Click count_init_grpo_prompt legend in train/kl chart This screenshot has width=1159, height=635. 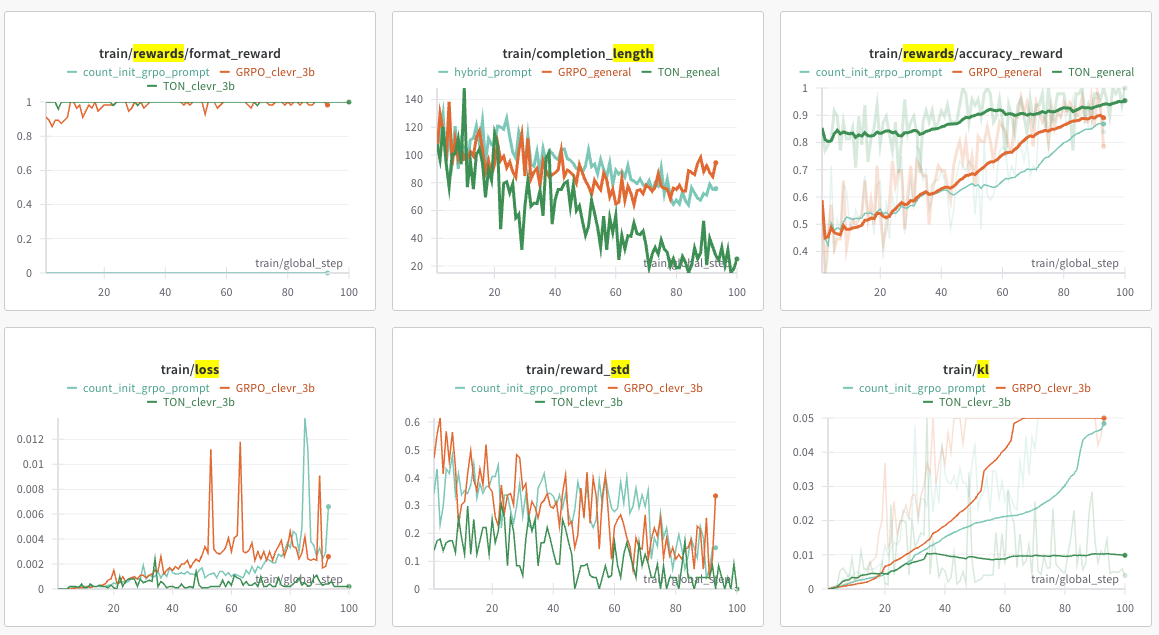tap(914, 388)
